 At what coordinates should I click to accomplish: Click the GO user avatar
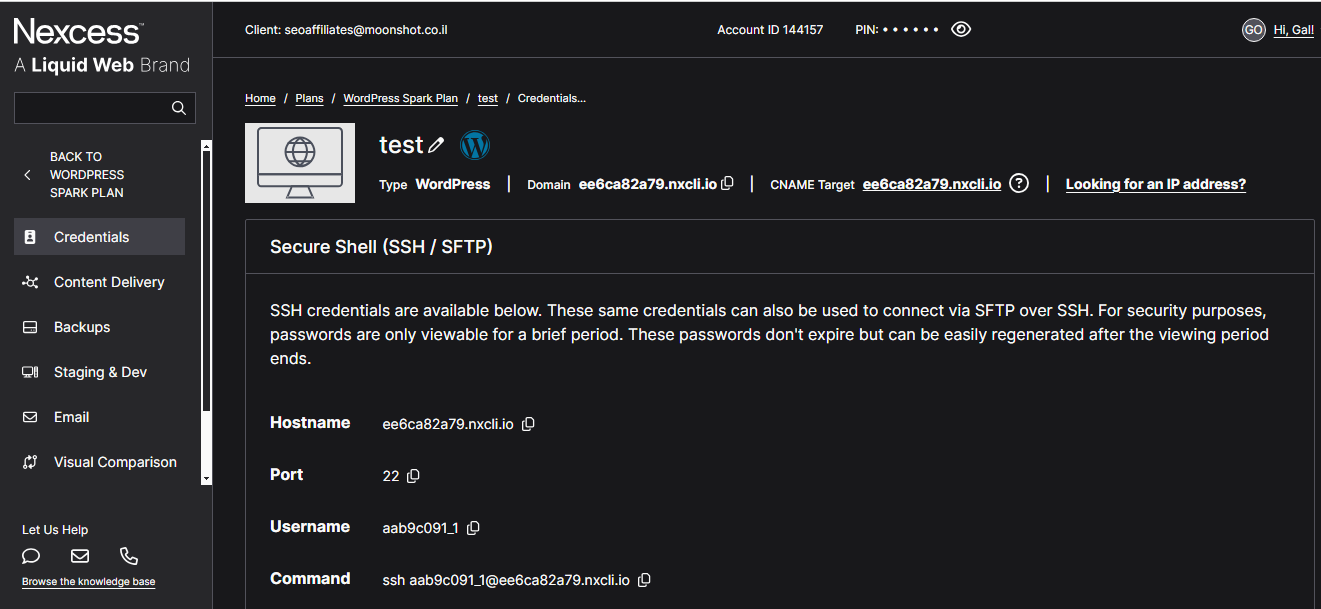1254,30
